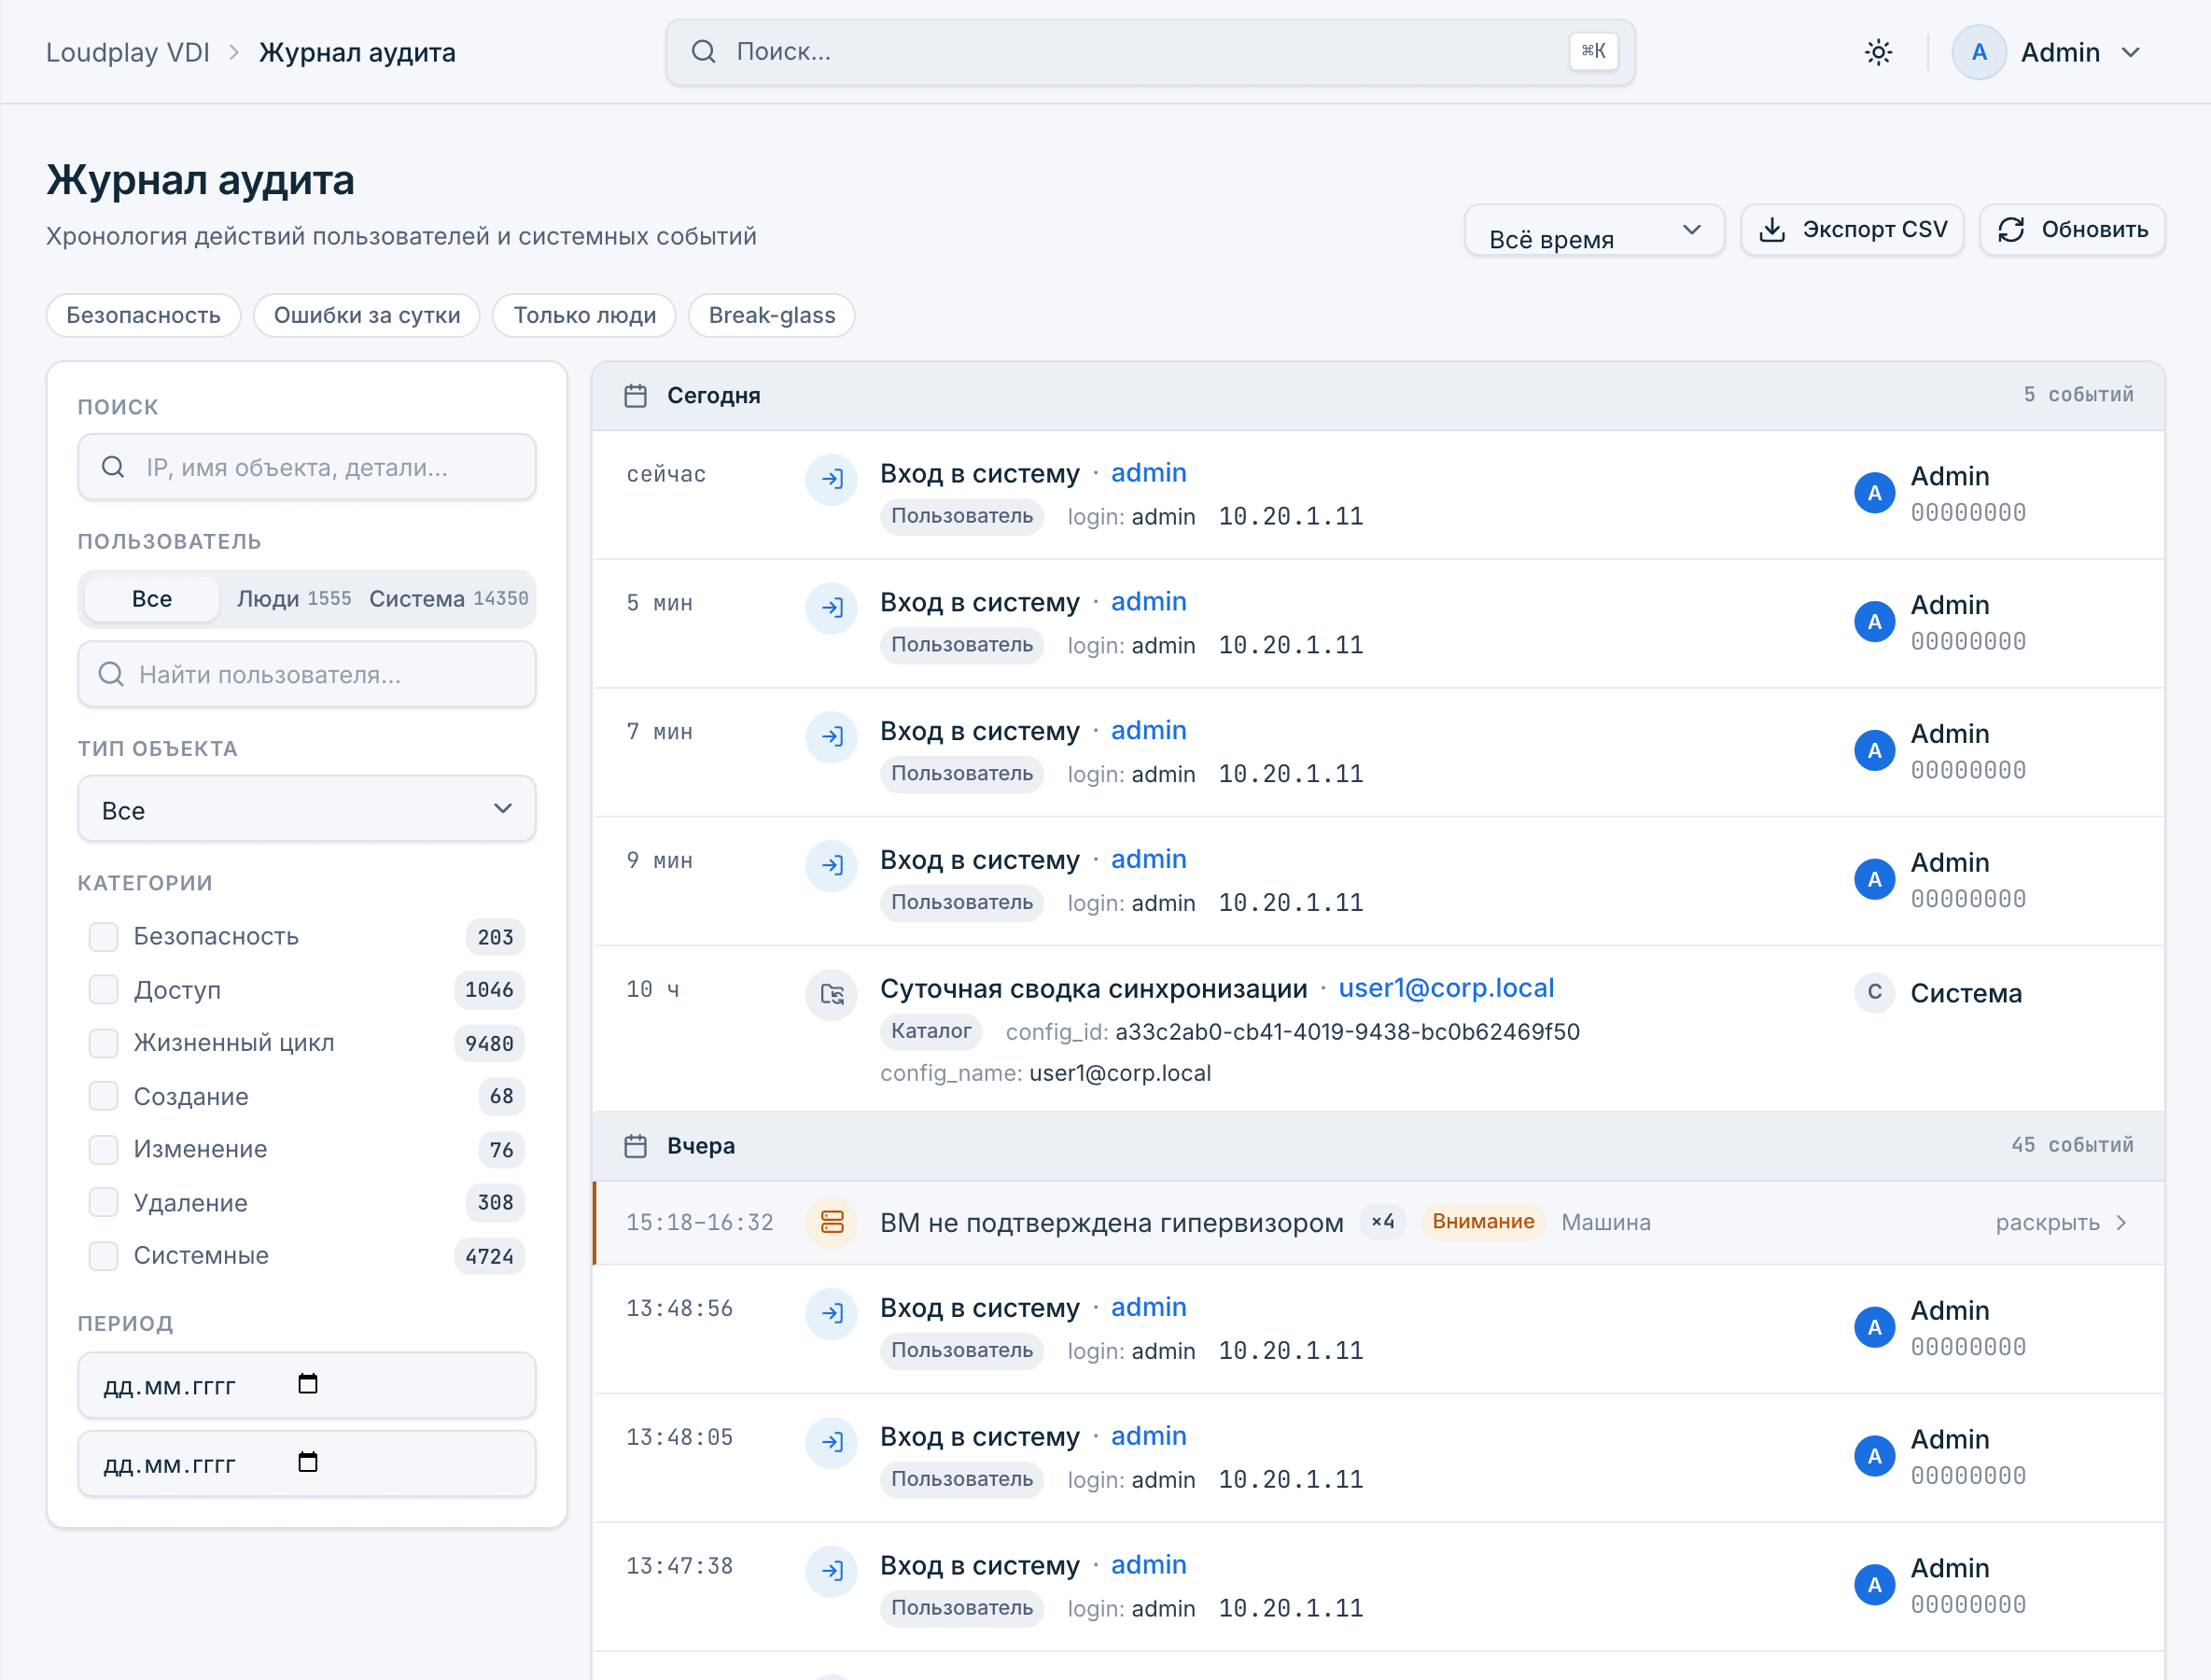Open the date picker in the second period field

click(308, 1462)
